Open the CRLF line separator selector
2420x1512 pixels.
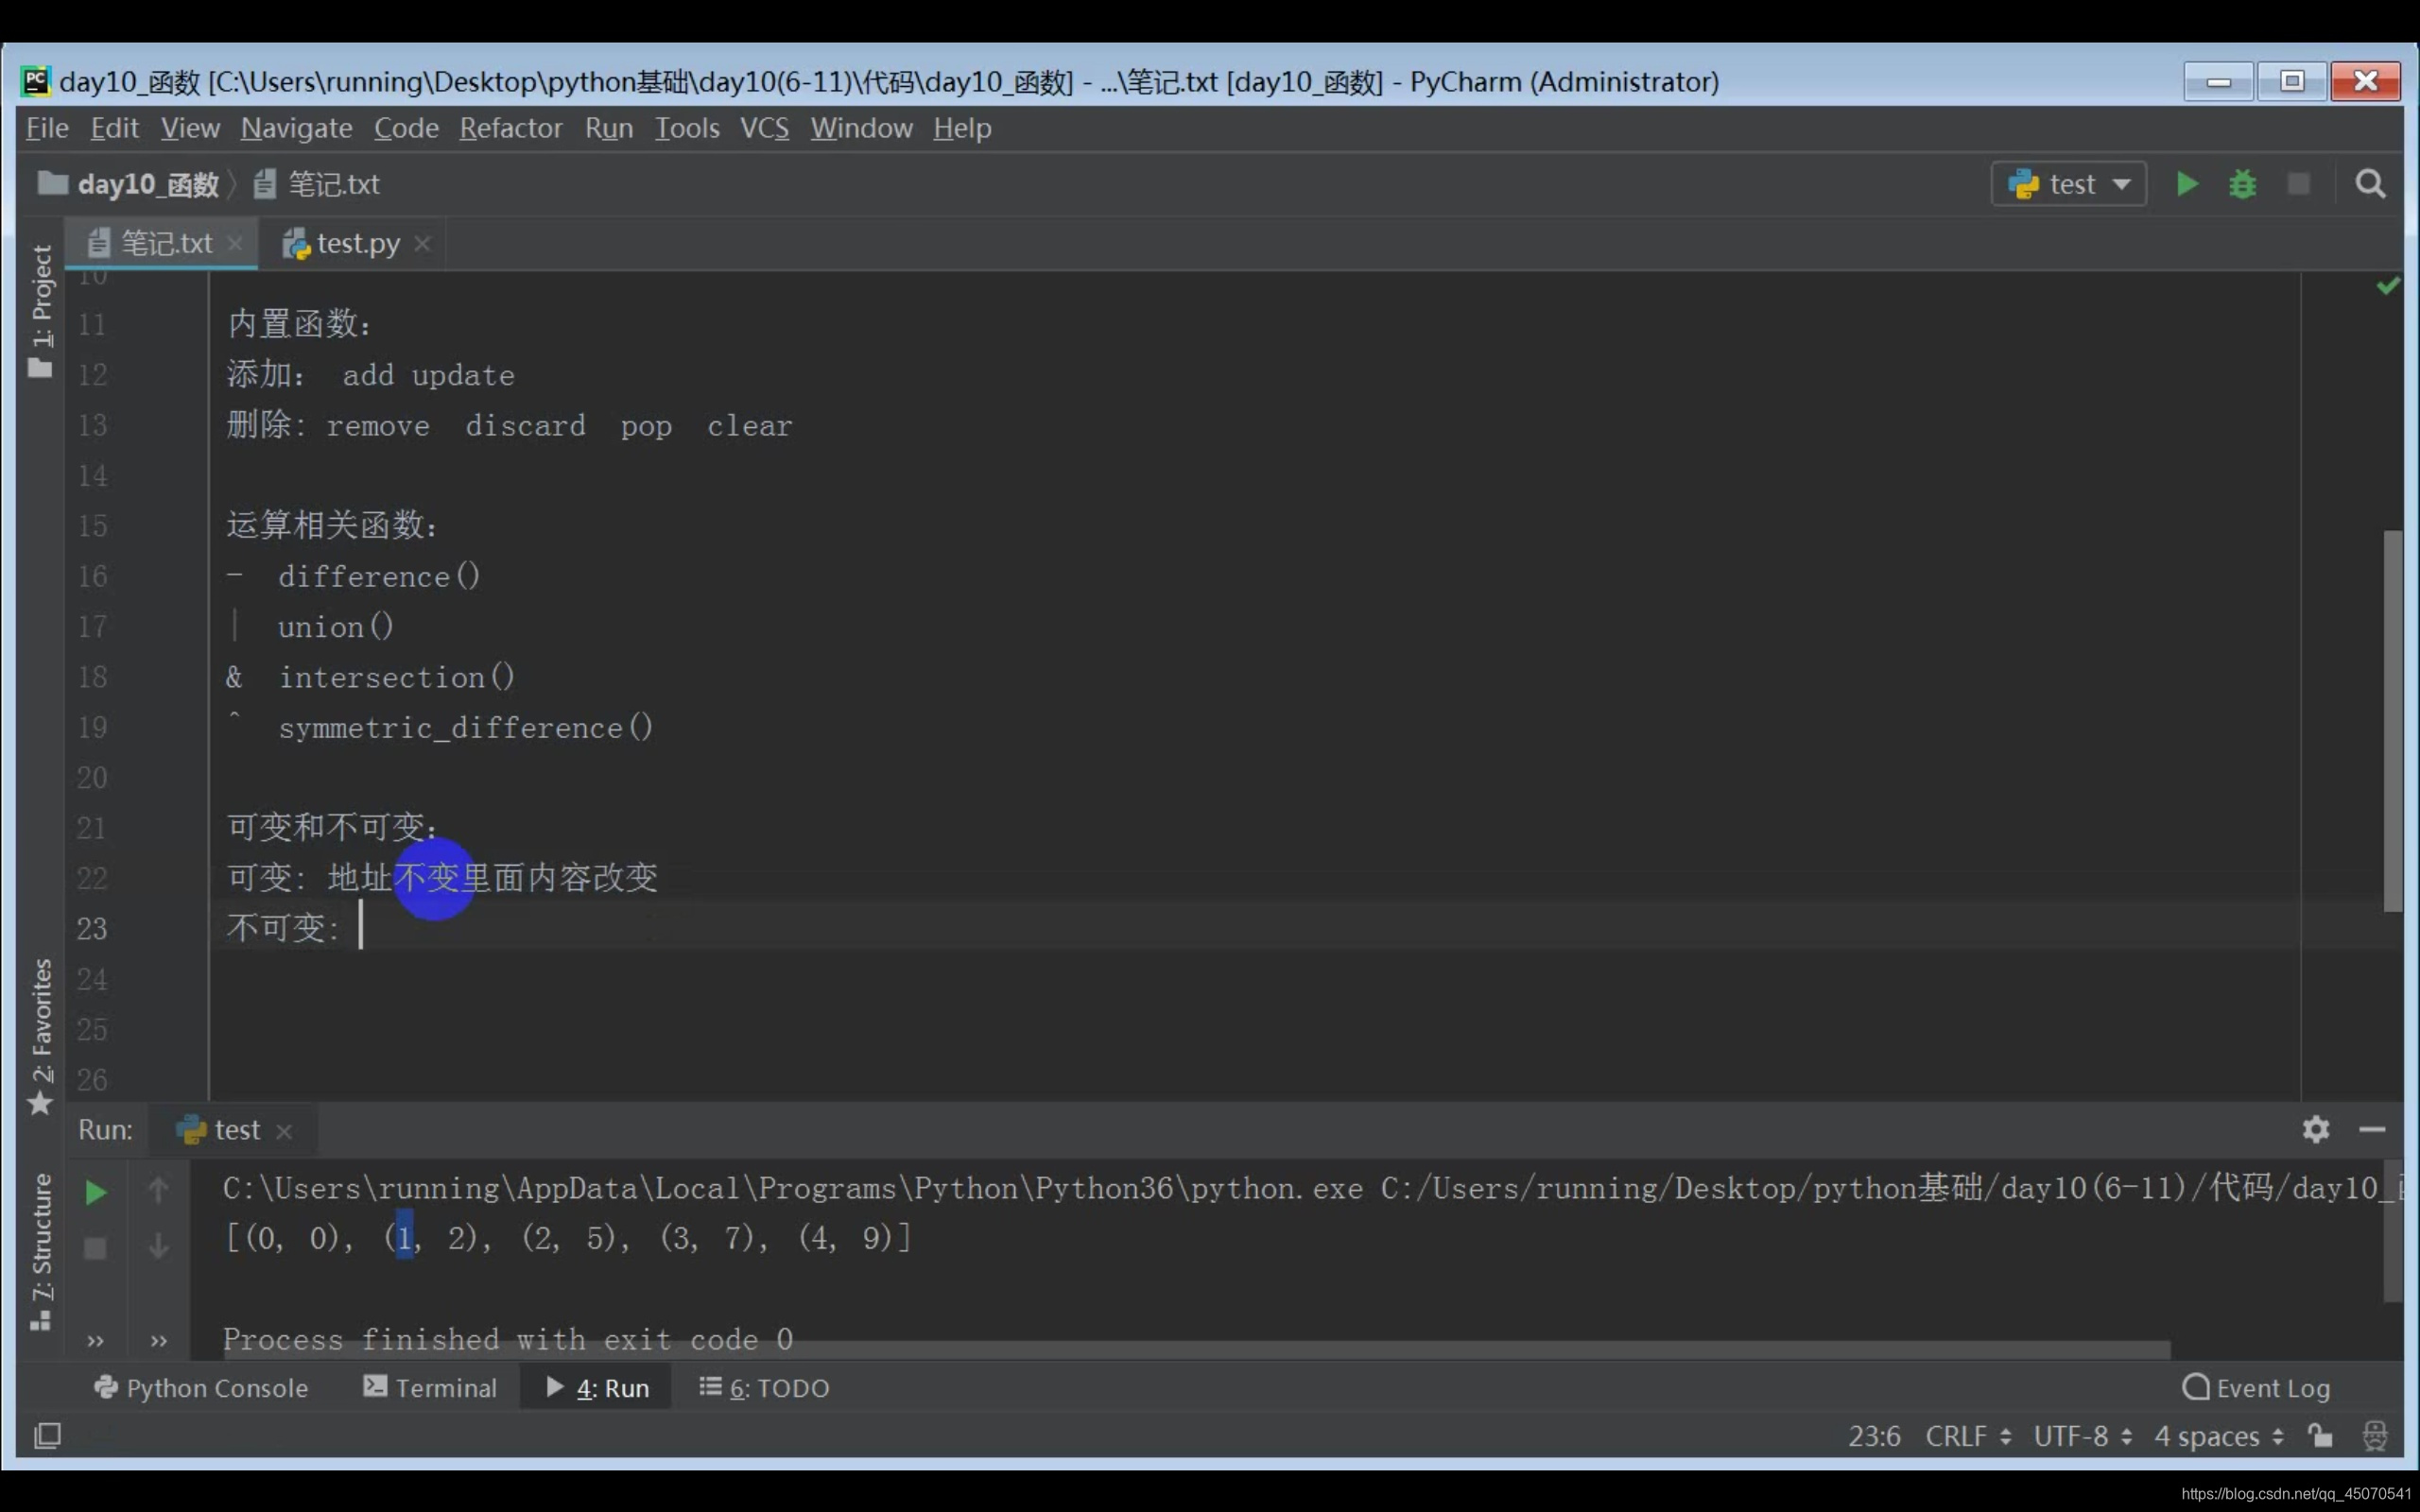pos(1967,1436)
